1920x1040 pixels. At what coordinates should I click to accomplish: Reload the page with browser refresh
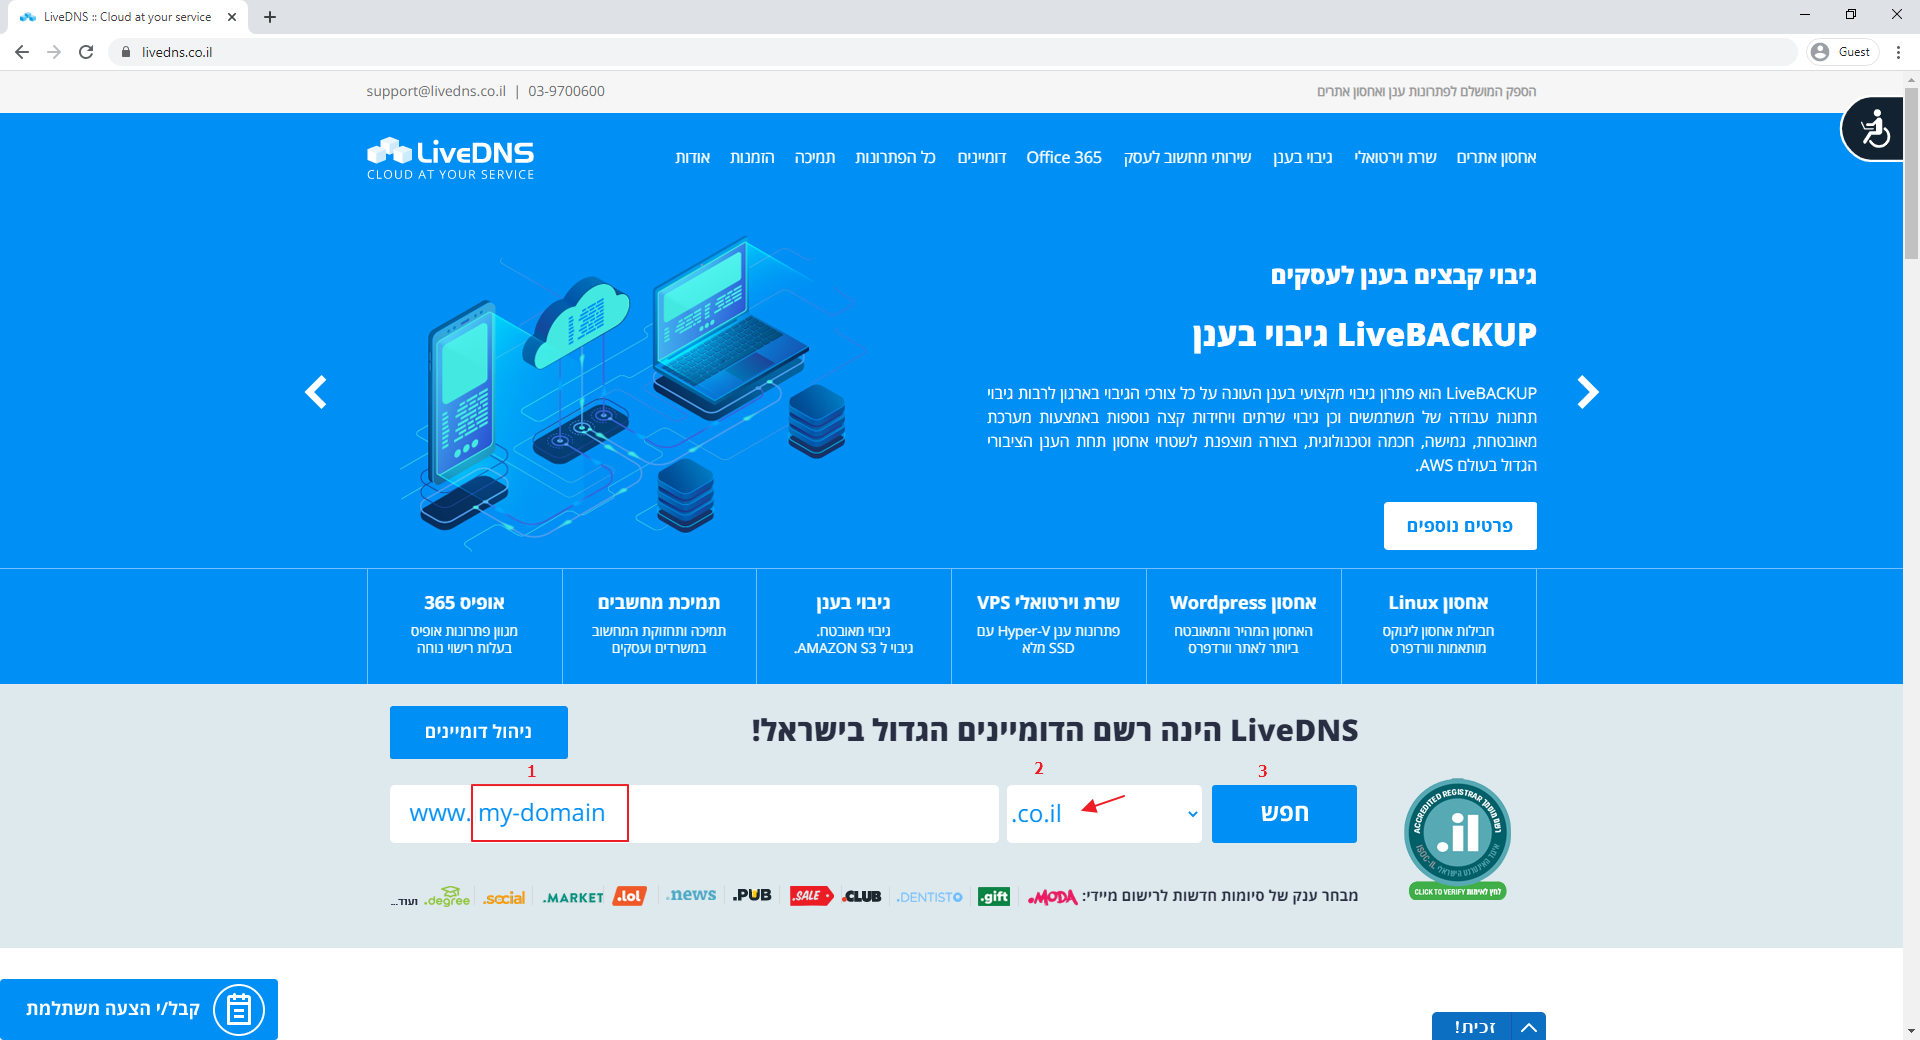86,52
